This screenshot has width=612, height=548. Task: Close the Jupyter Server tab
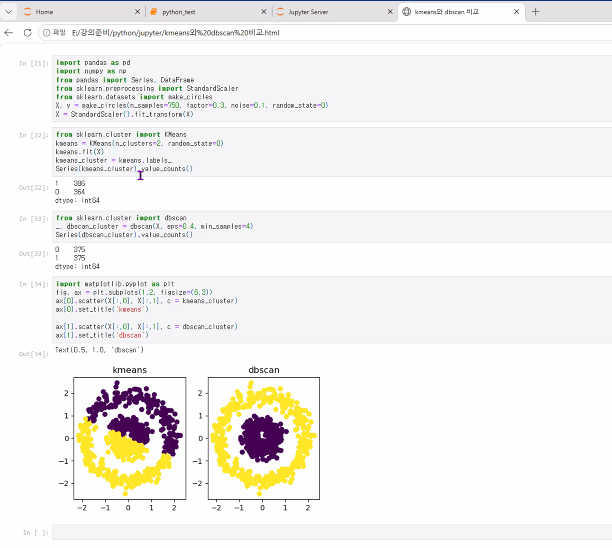point(390,12)
